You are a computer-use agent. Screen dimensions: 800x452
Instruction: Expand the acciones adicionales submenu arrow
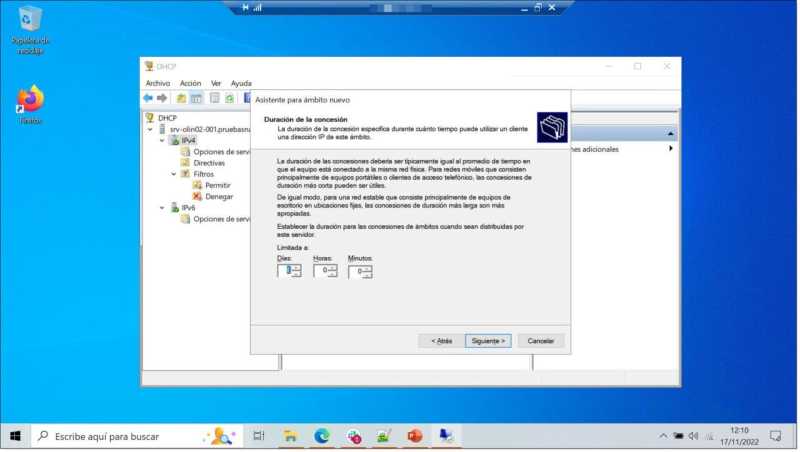coord(670,149)
